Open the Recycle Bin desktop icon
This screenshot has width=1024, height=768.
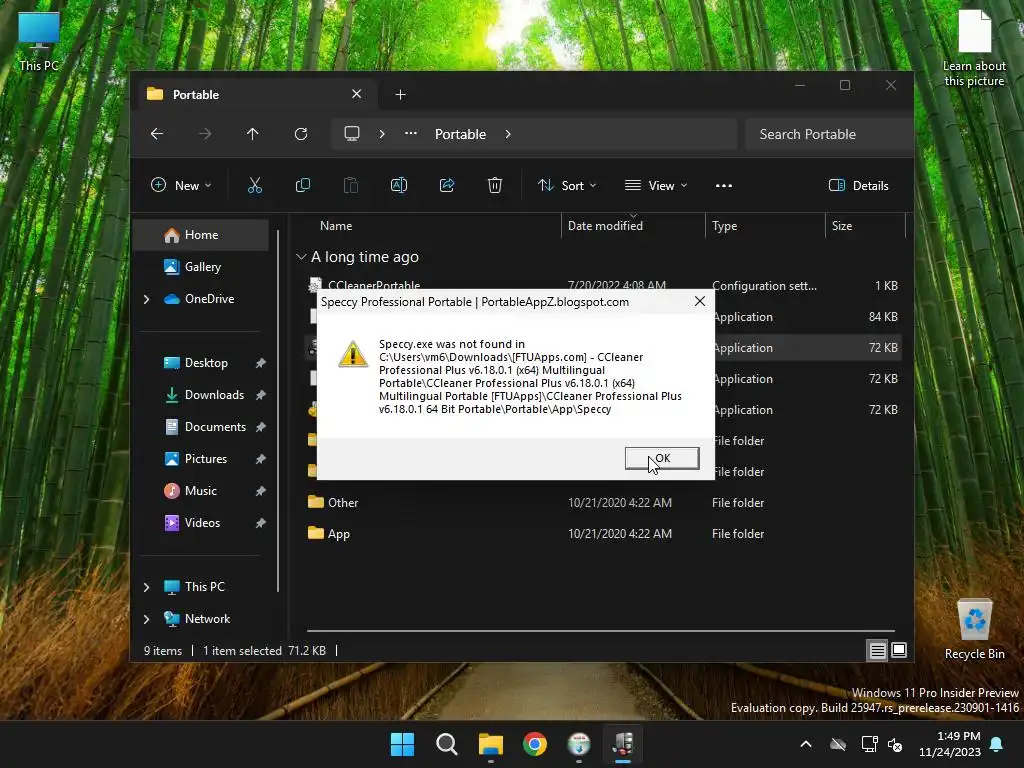974,629
